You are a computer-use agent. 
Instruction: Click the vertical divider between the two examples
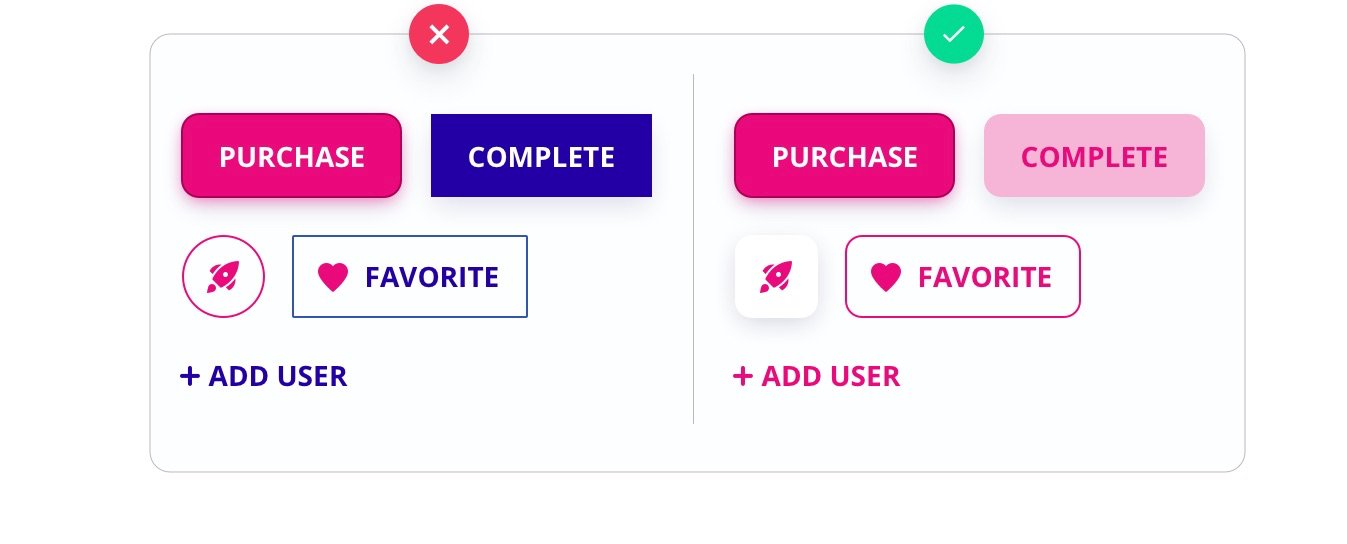[x=693, y=248]
